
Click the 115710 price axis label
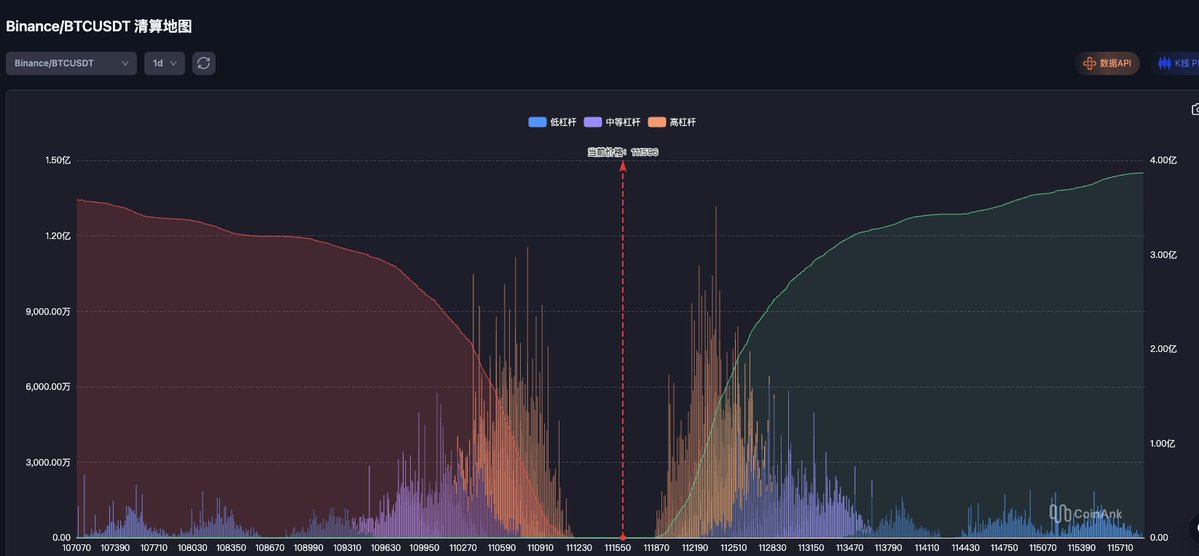1119,548
